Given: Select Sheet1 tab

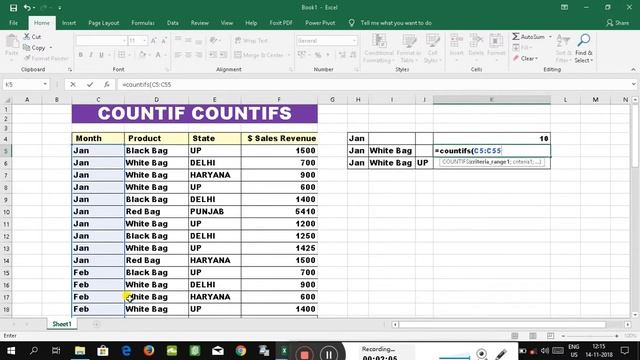Looking at the screenshot, I should pos(62,324).
